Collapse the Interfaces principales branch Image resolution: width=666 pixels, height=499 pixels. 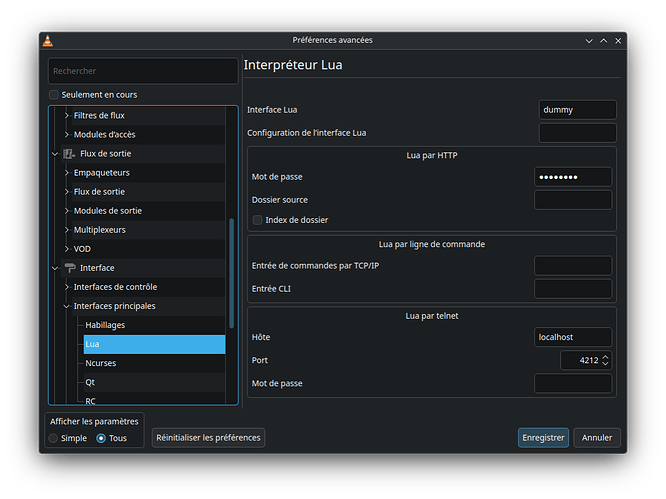click(x=66, y=306)
